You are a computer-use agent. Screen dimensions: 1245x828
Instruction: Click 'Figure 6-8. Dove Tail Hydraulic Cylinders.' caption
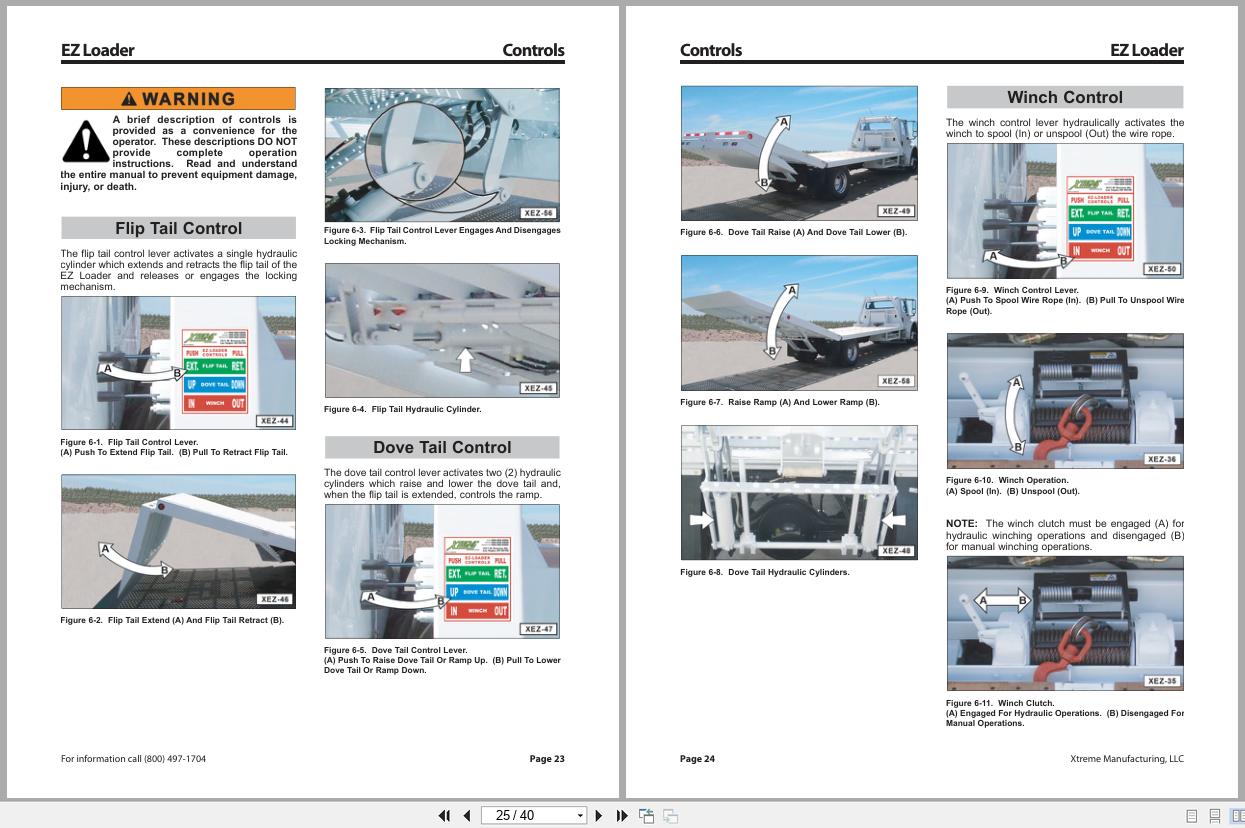coord(765,572)
